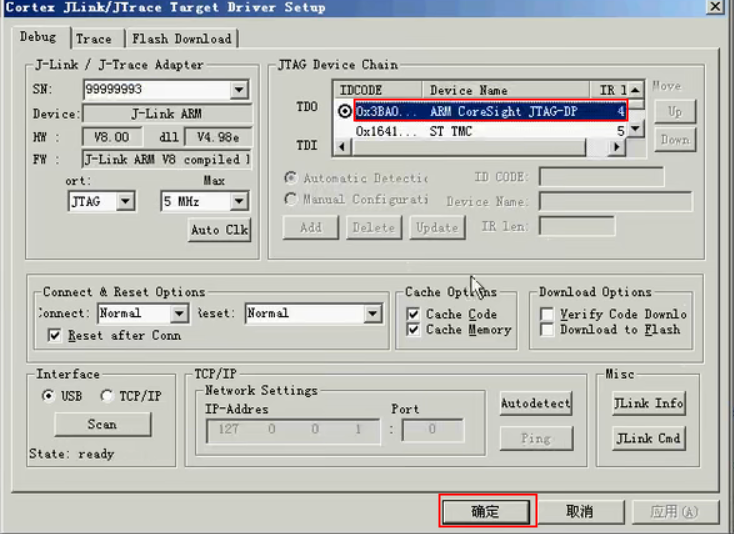
Task: Switch to the Trace tab
Action: coord(94,38)
